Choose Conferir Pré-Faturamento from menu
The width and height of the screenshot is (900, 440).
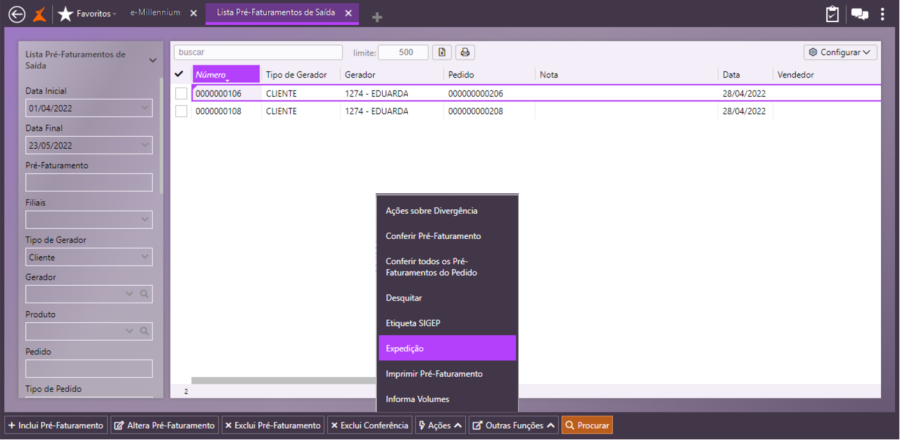point(448,236)
